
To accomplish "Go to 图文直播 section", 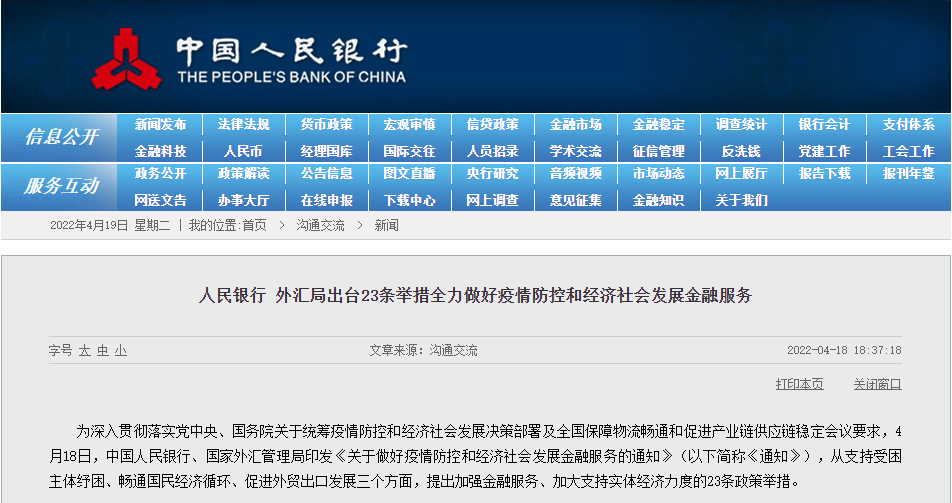I will click(x=410, y=174).
